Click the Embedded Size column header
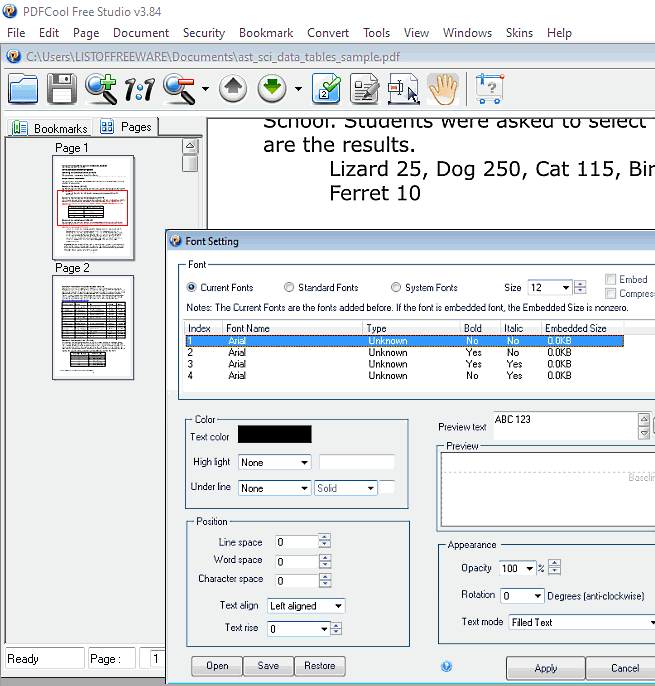 (x=583, y=328)
